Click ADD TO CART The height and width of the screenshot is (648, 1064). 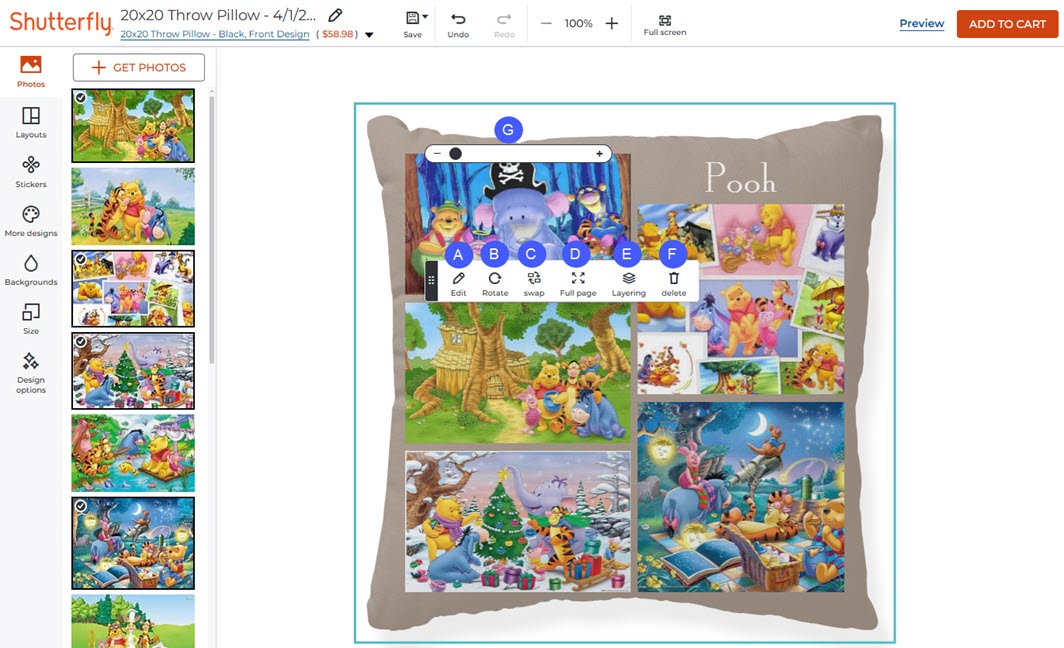click(1007, 24)
